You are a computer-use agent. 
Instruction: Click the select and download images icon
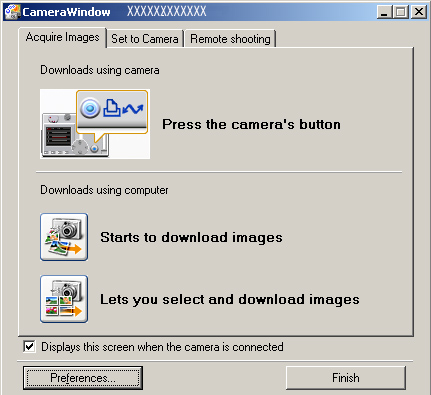pyautogui.click(x=64, y=299)
